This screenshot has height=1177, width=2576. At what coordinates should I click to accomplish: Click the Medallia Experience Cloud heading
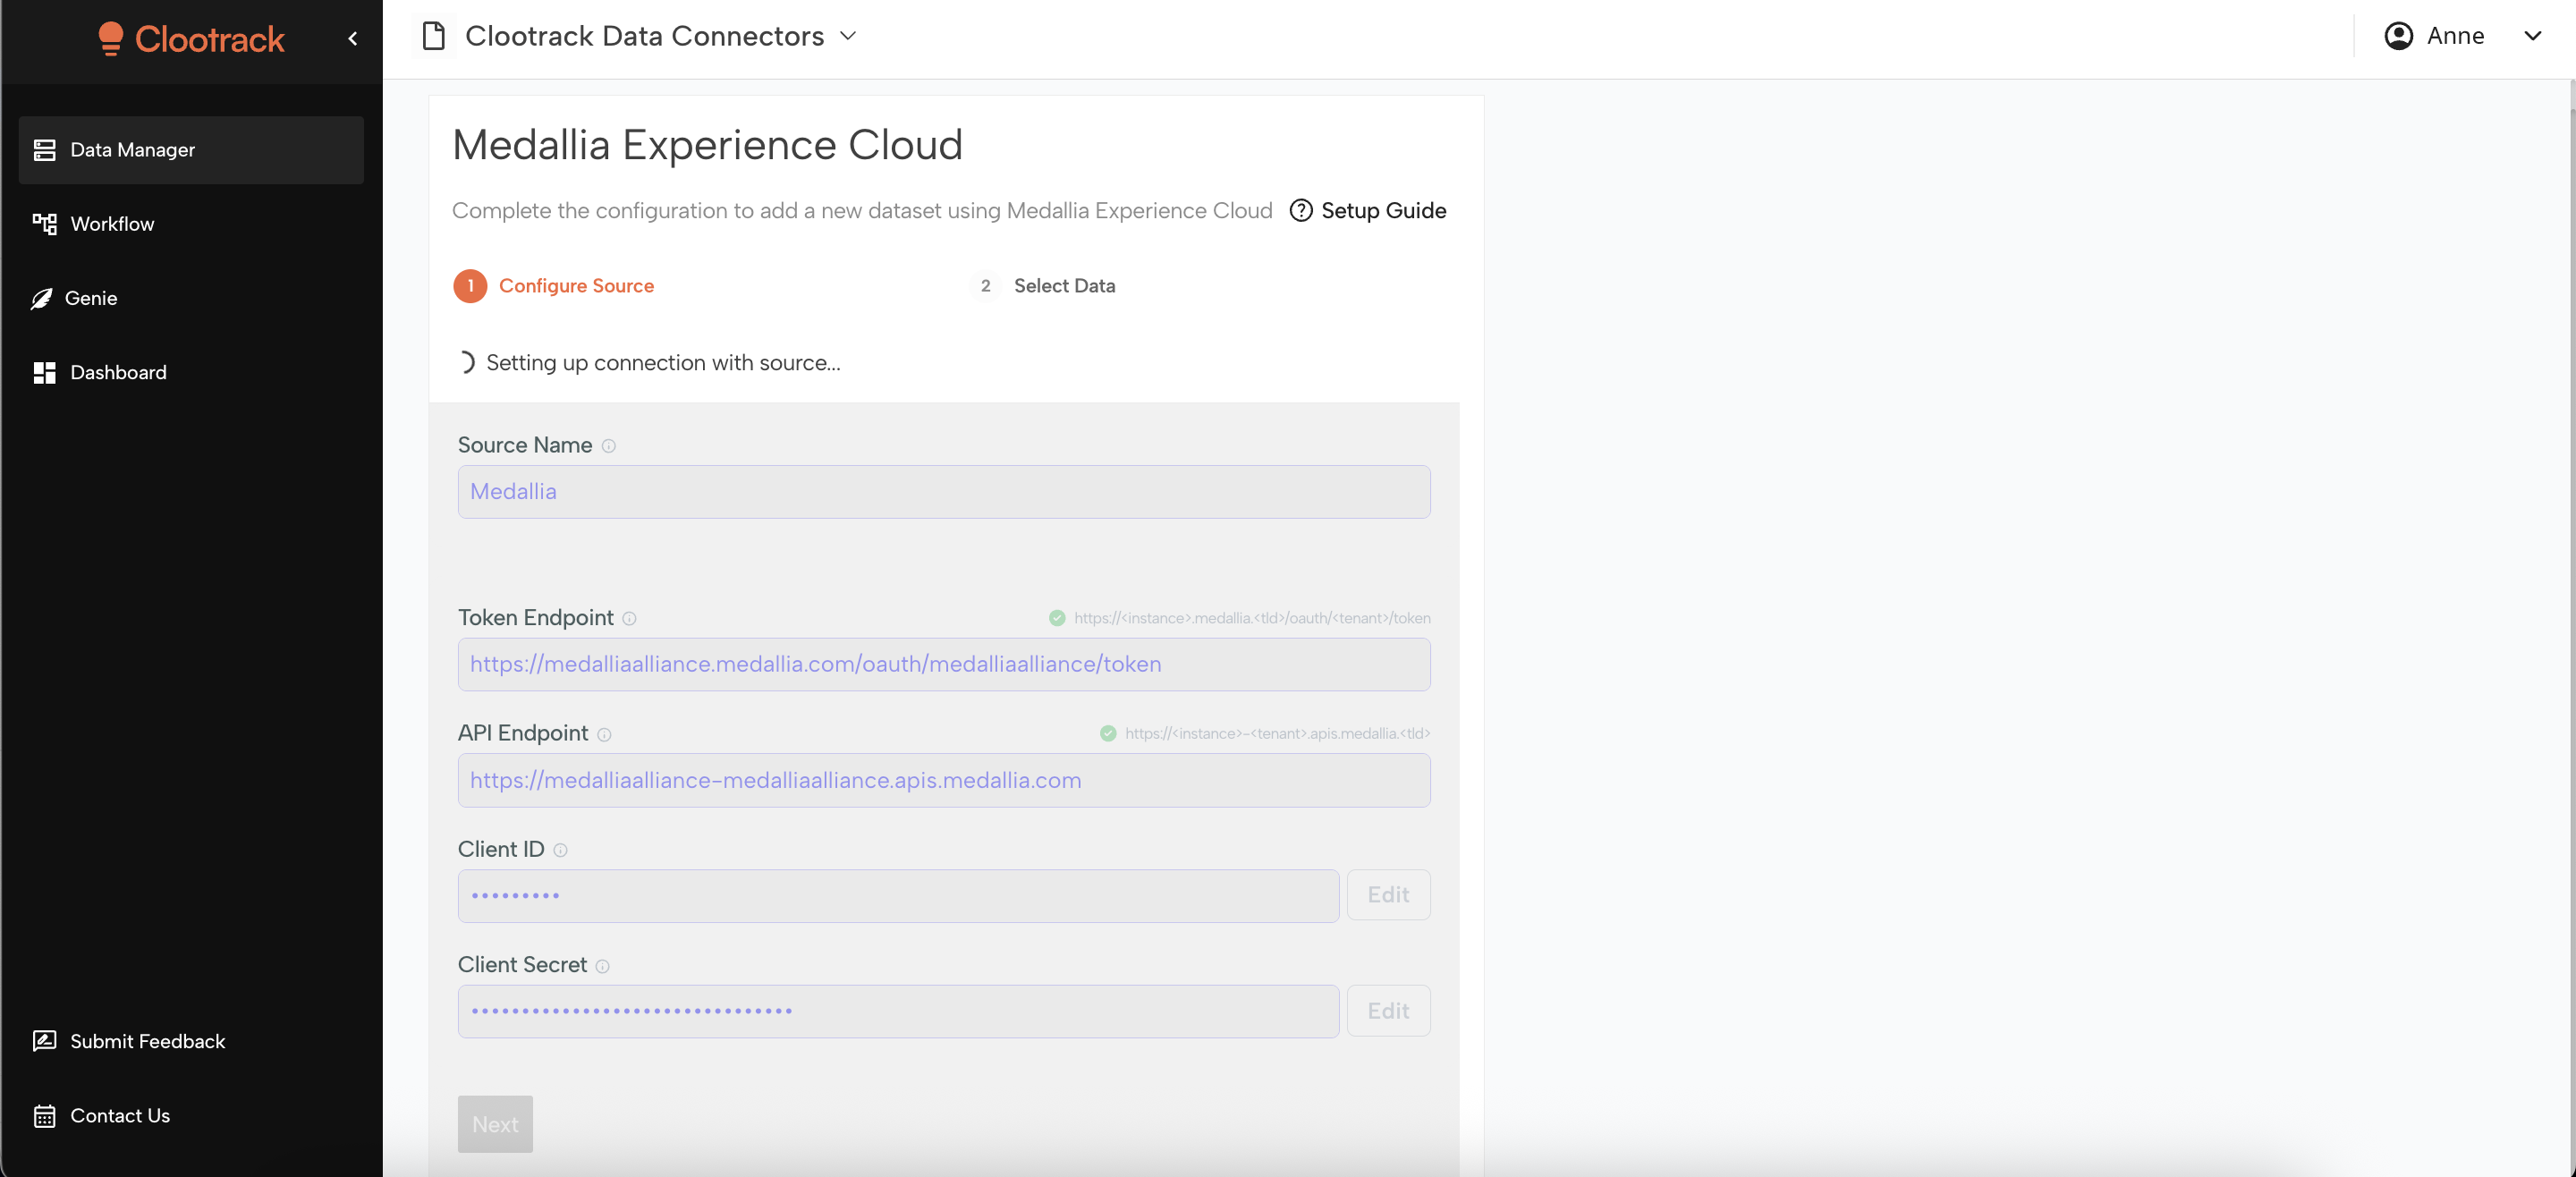pos(707,146)
